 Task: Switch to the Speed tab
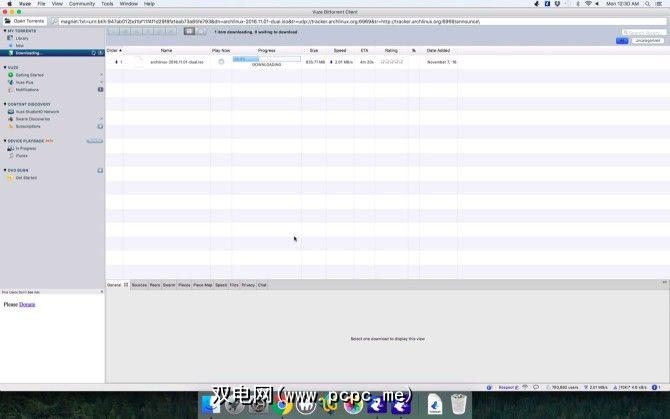(x=221, y=285)
